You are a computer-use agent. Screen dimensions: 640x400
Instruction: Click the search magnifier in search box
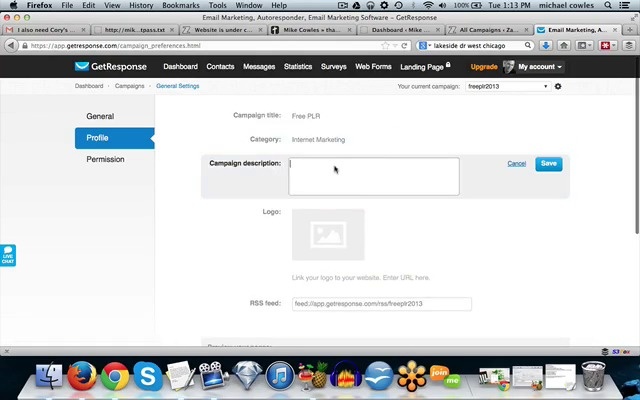(528, 45)
